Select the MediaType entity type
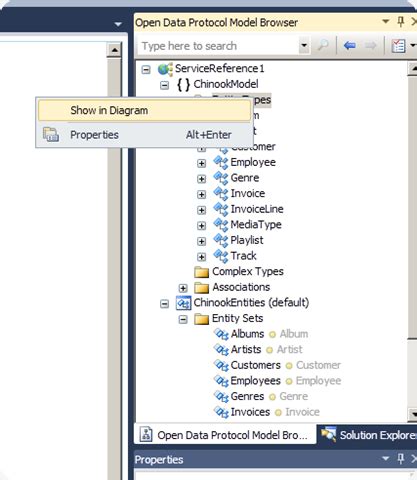The image size is (417, 480). coord(256,224)
